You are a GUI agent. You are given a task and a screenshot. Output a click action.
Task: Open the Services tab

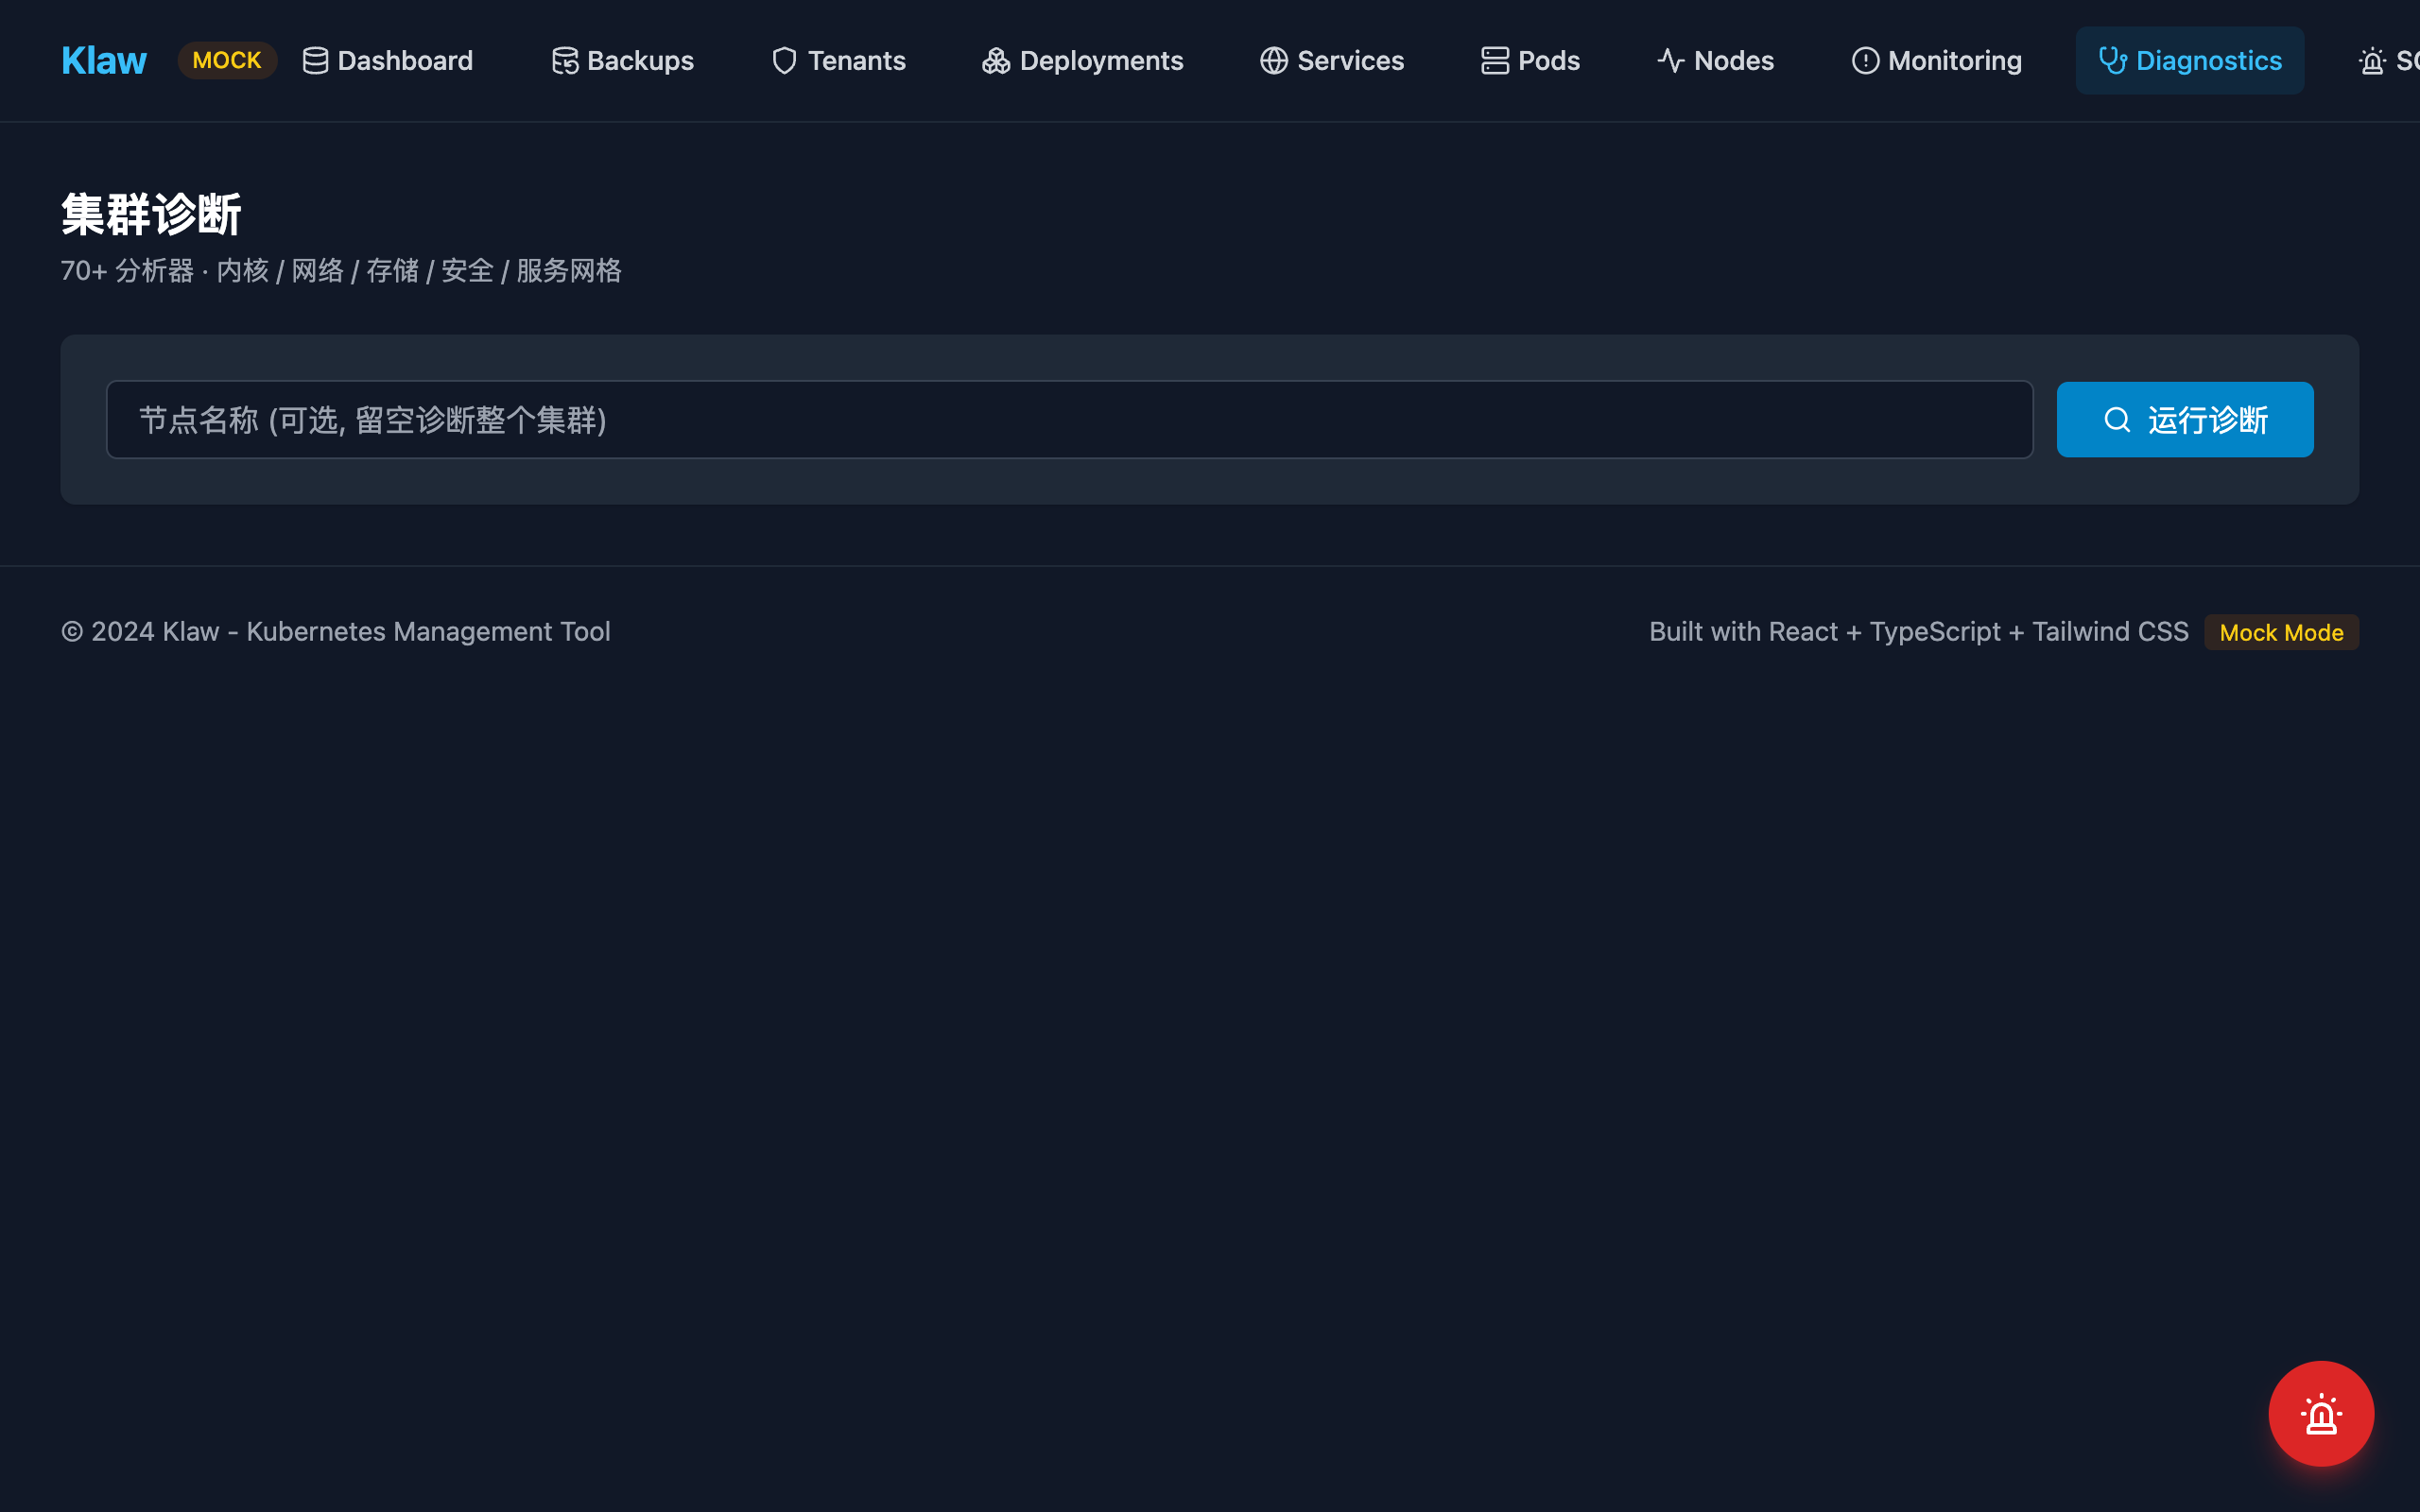[x=1332, y=61]
